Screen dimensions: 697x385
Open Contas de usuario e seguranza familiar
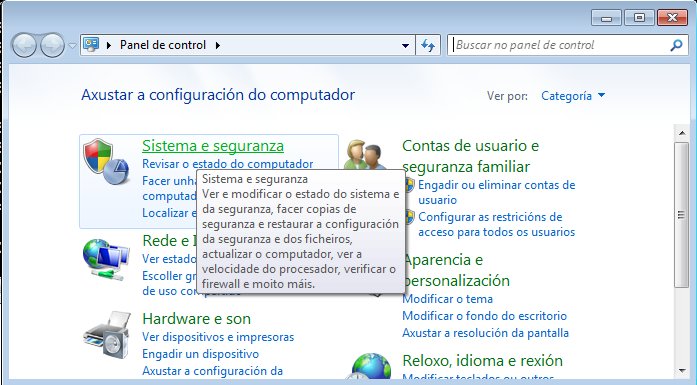tap(470, 156)
